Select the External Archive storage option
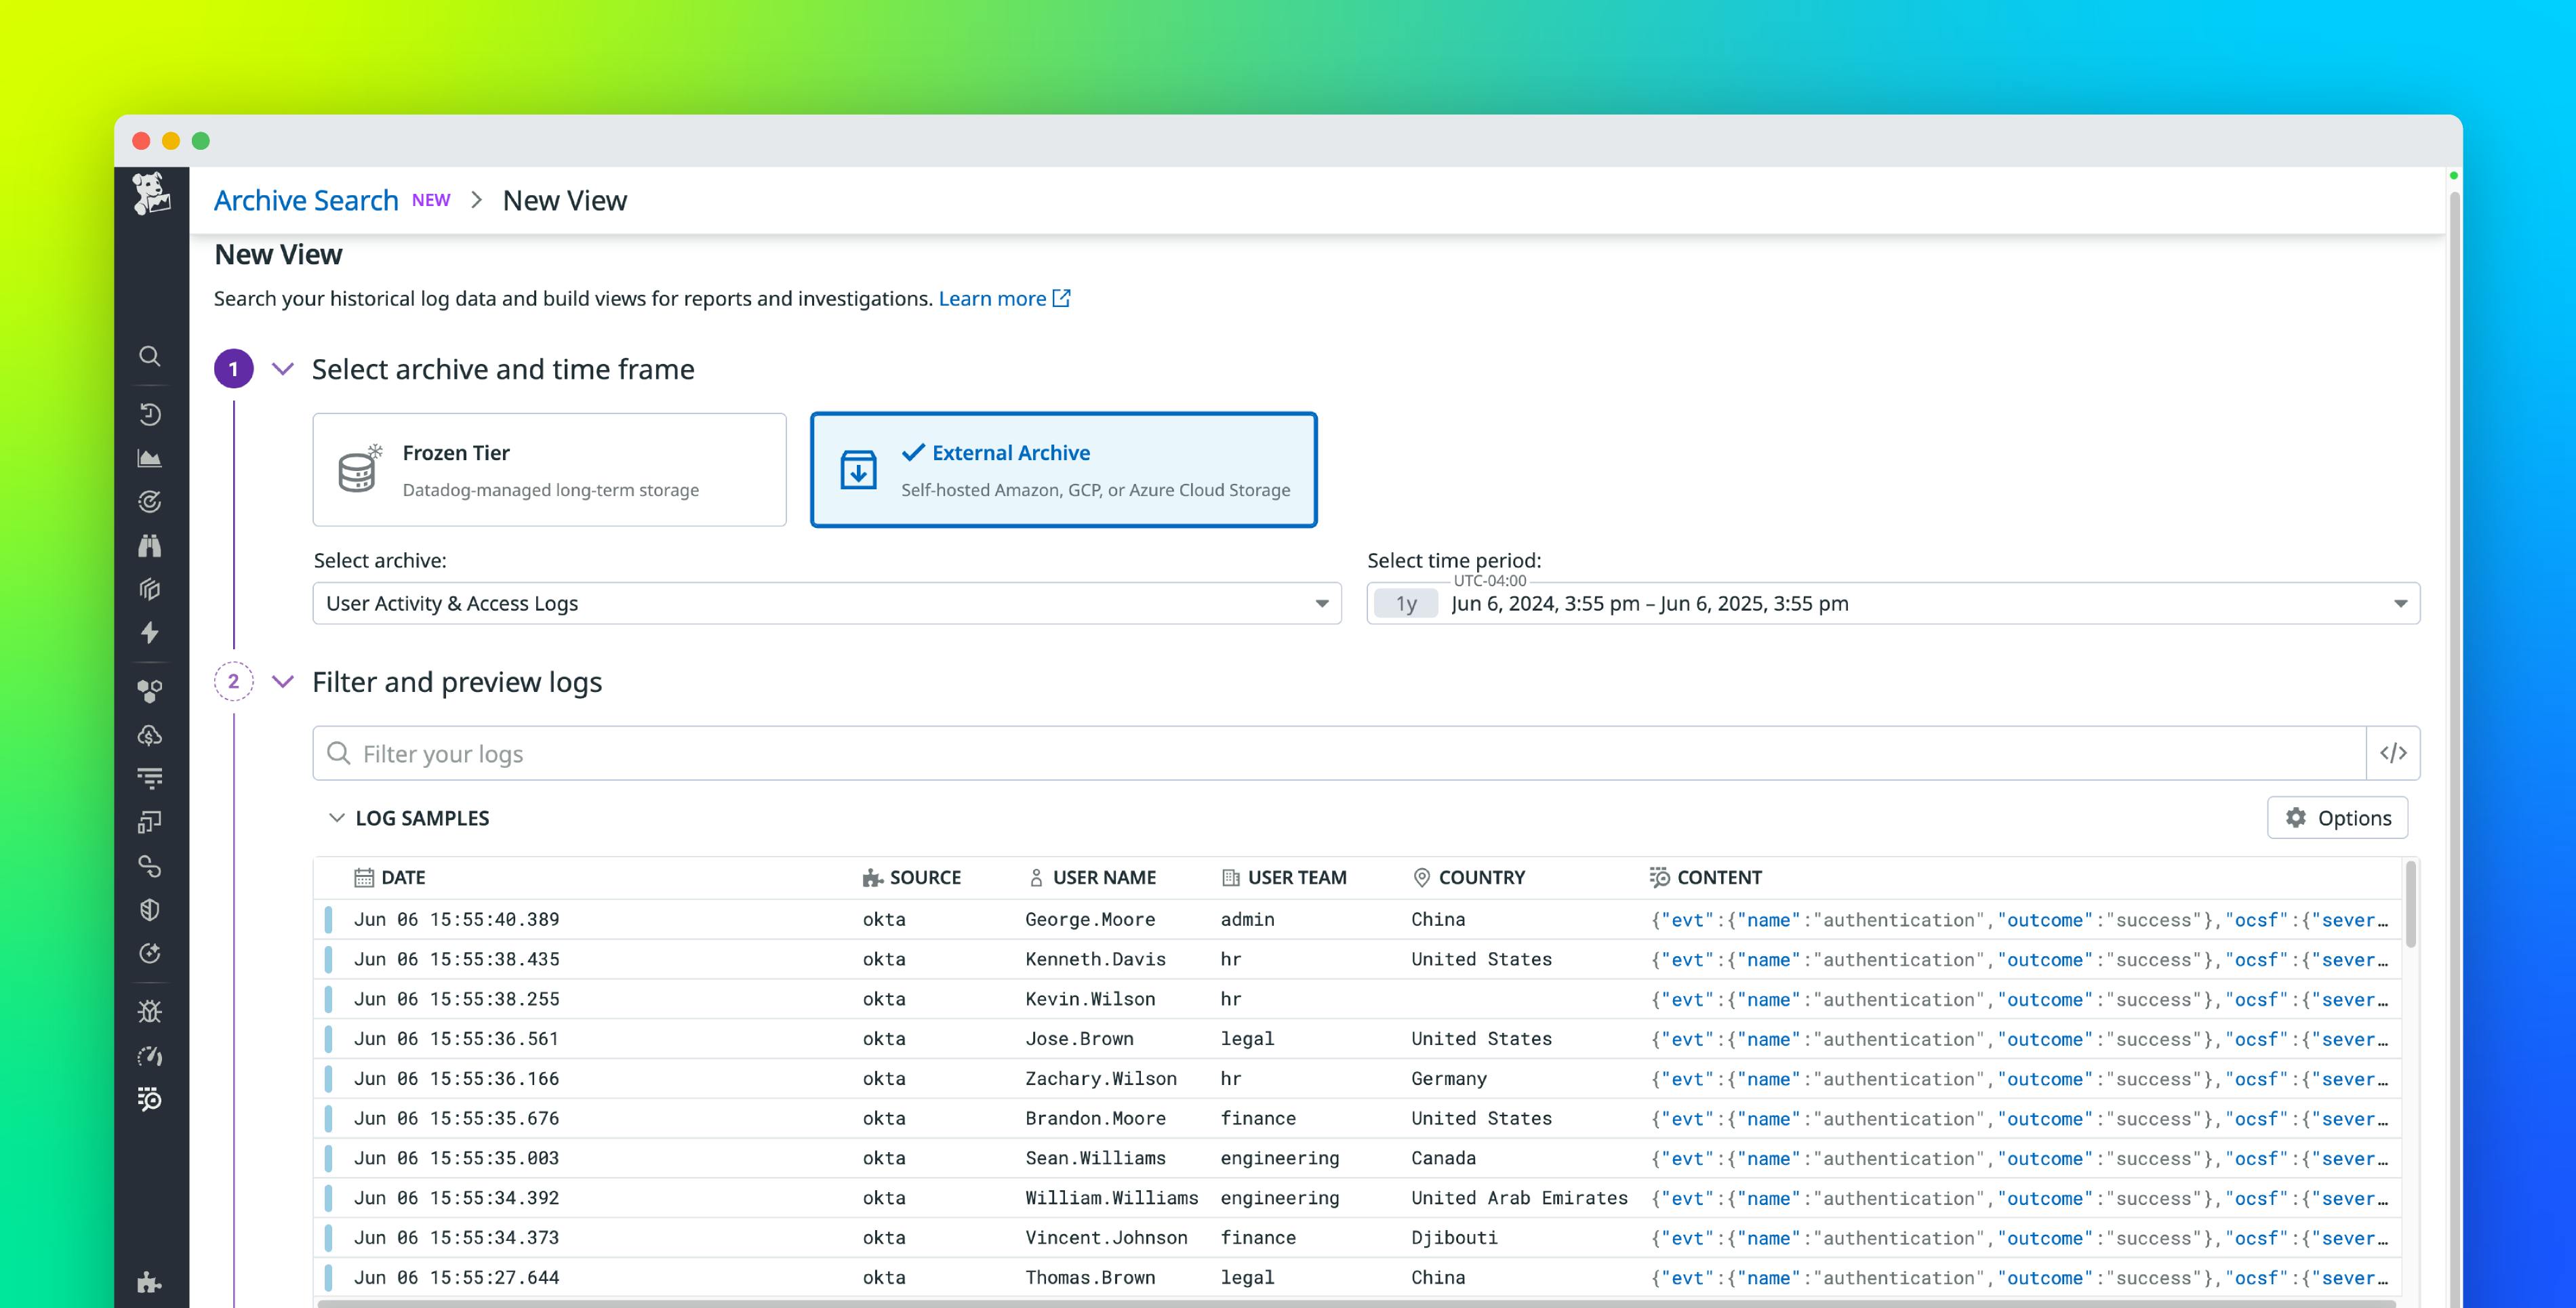The height and width of the screenshot is (1308, 2576). click(1063, 469)
